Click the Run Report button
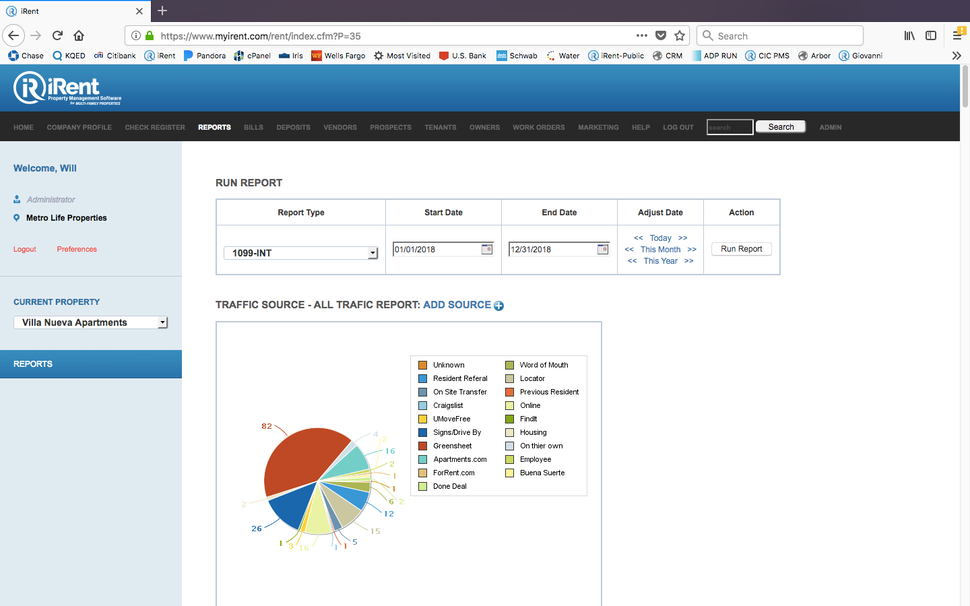Viewport: 970px width, 606px height. (x=741, y=249)
